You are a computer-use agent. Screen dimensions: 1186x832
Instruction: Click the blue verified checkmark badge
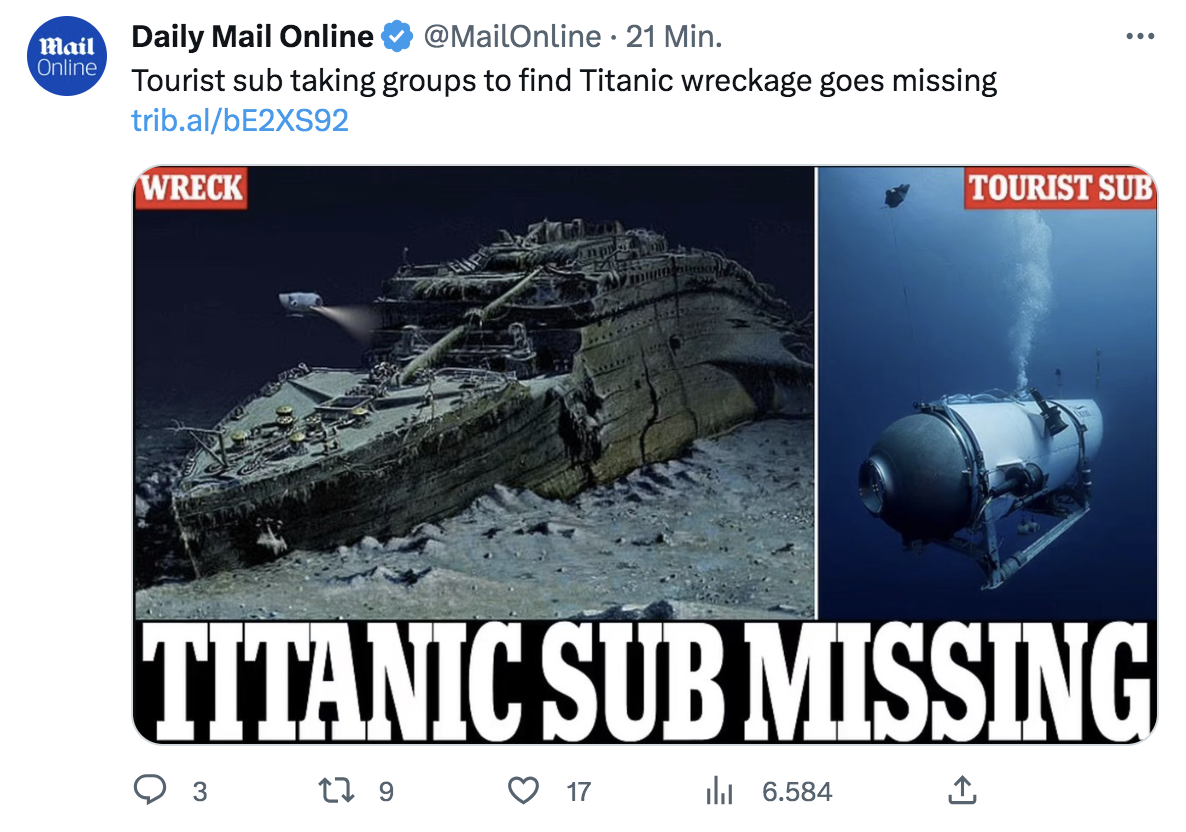click(x=398, y=37)
